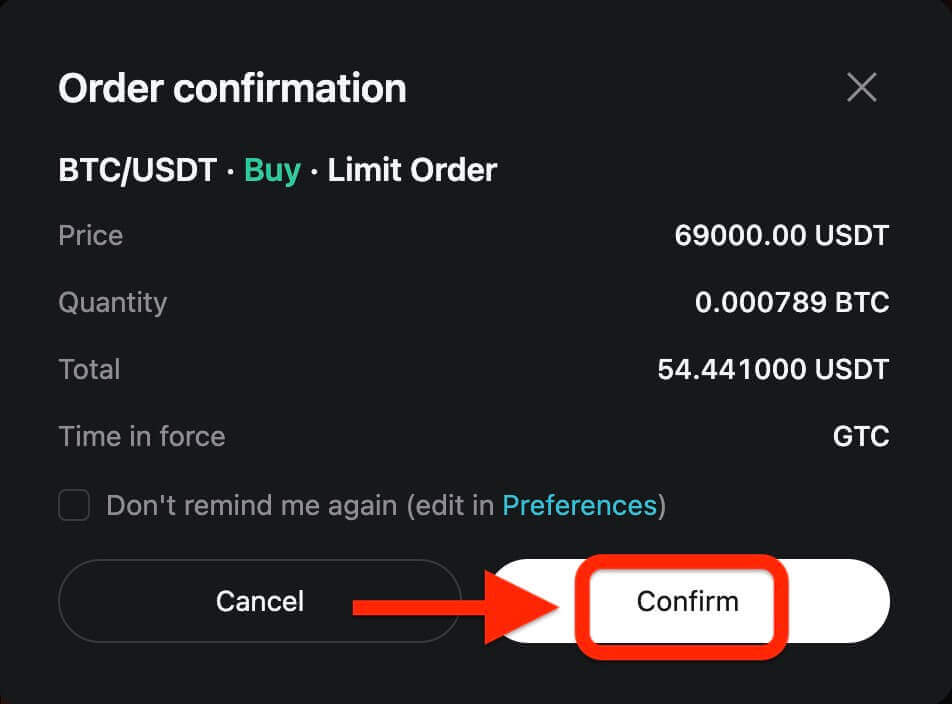
Task: Click the Don't remind me again text
Action: [251, 506]
